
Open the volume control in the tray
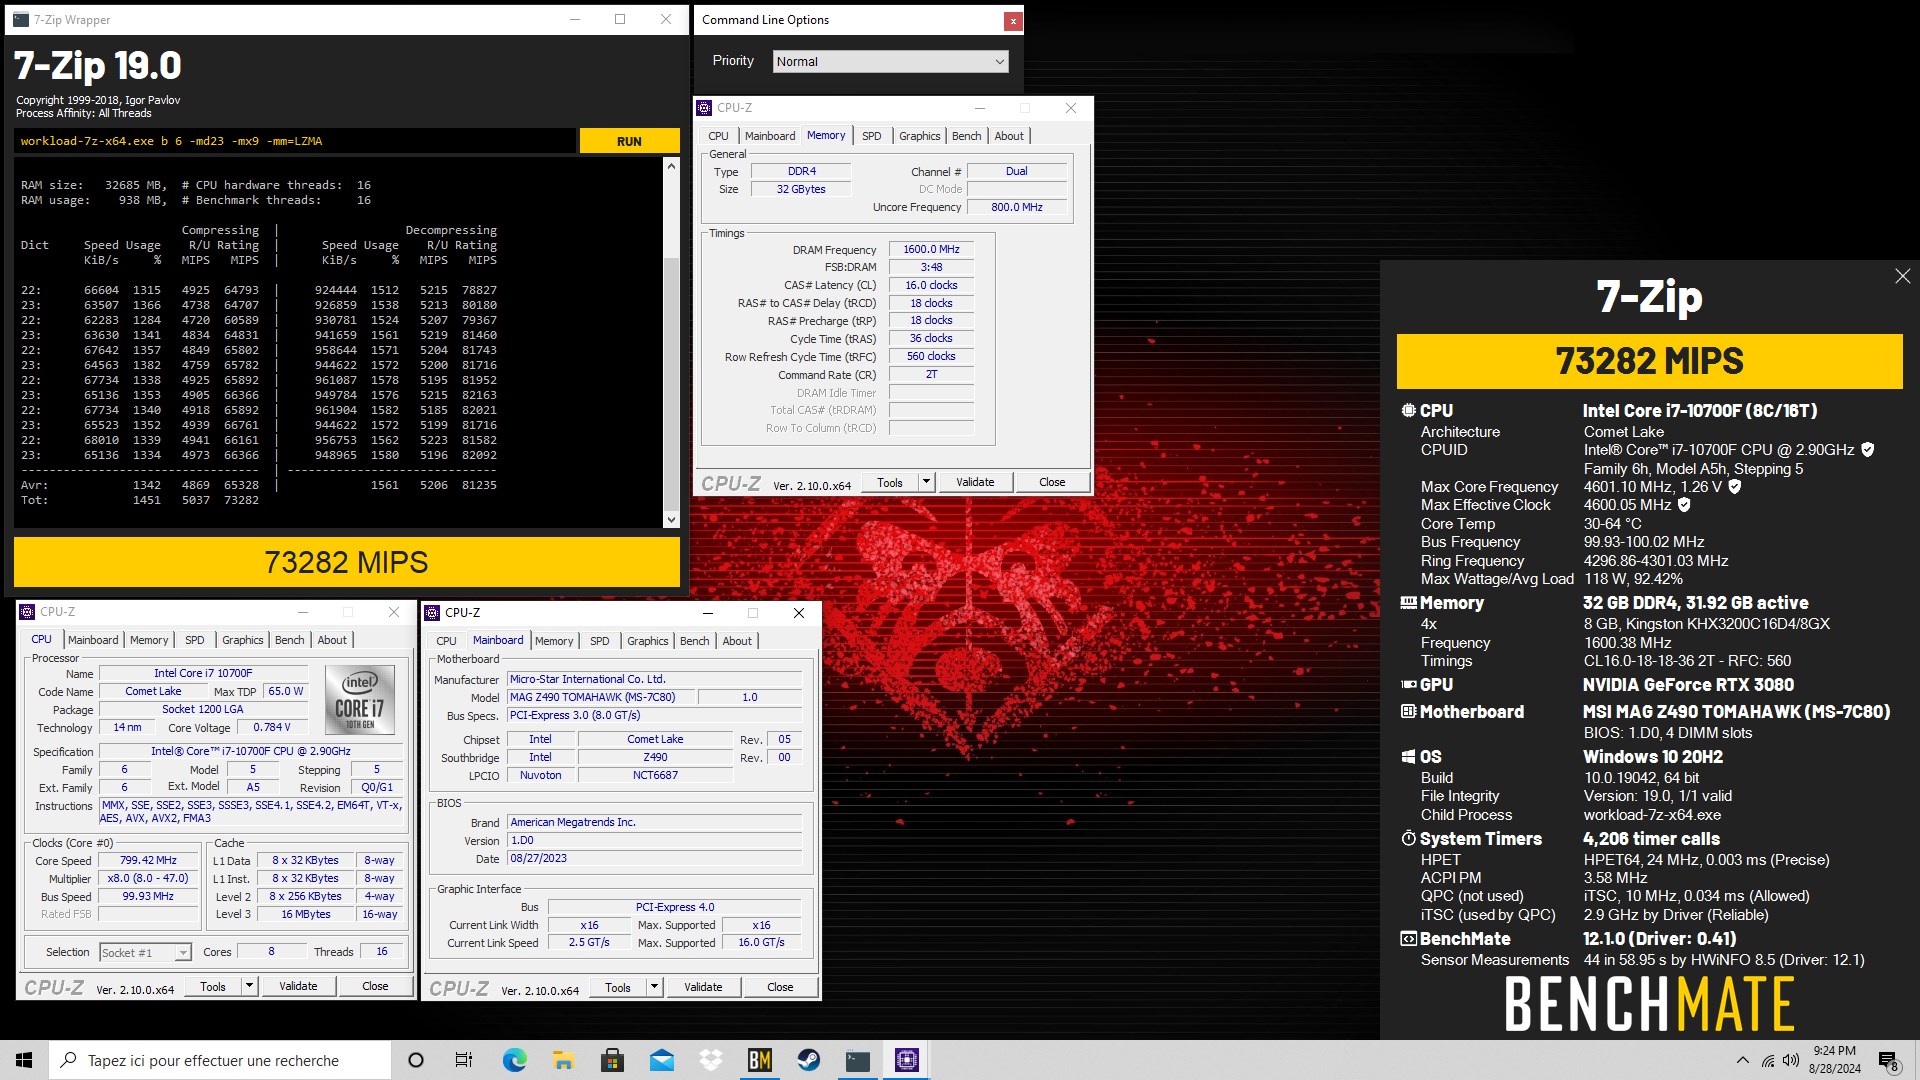tap(1790, 1060)
